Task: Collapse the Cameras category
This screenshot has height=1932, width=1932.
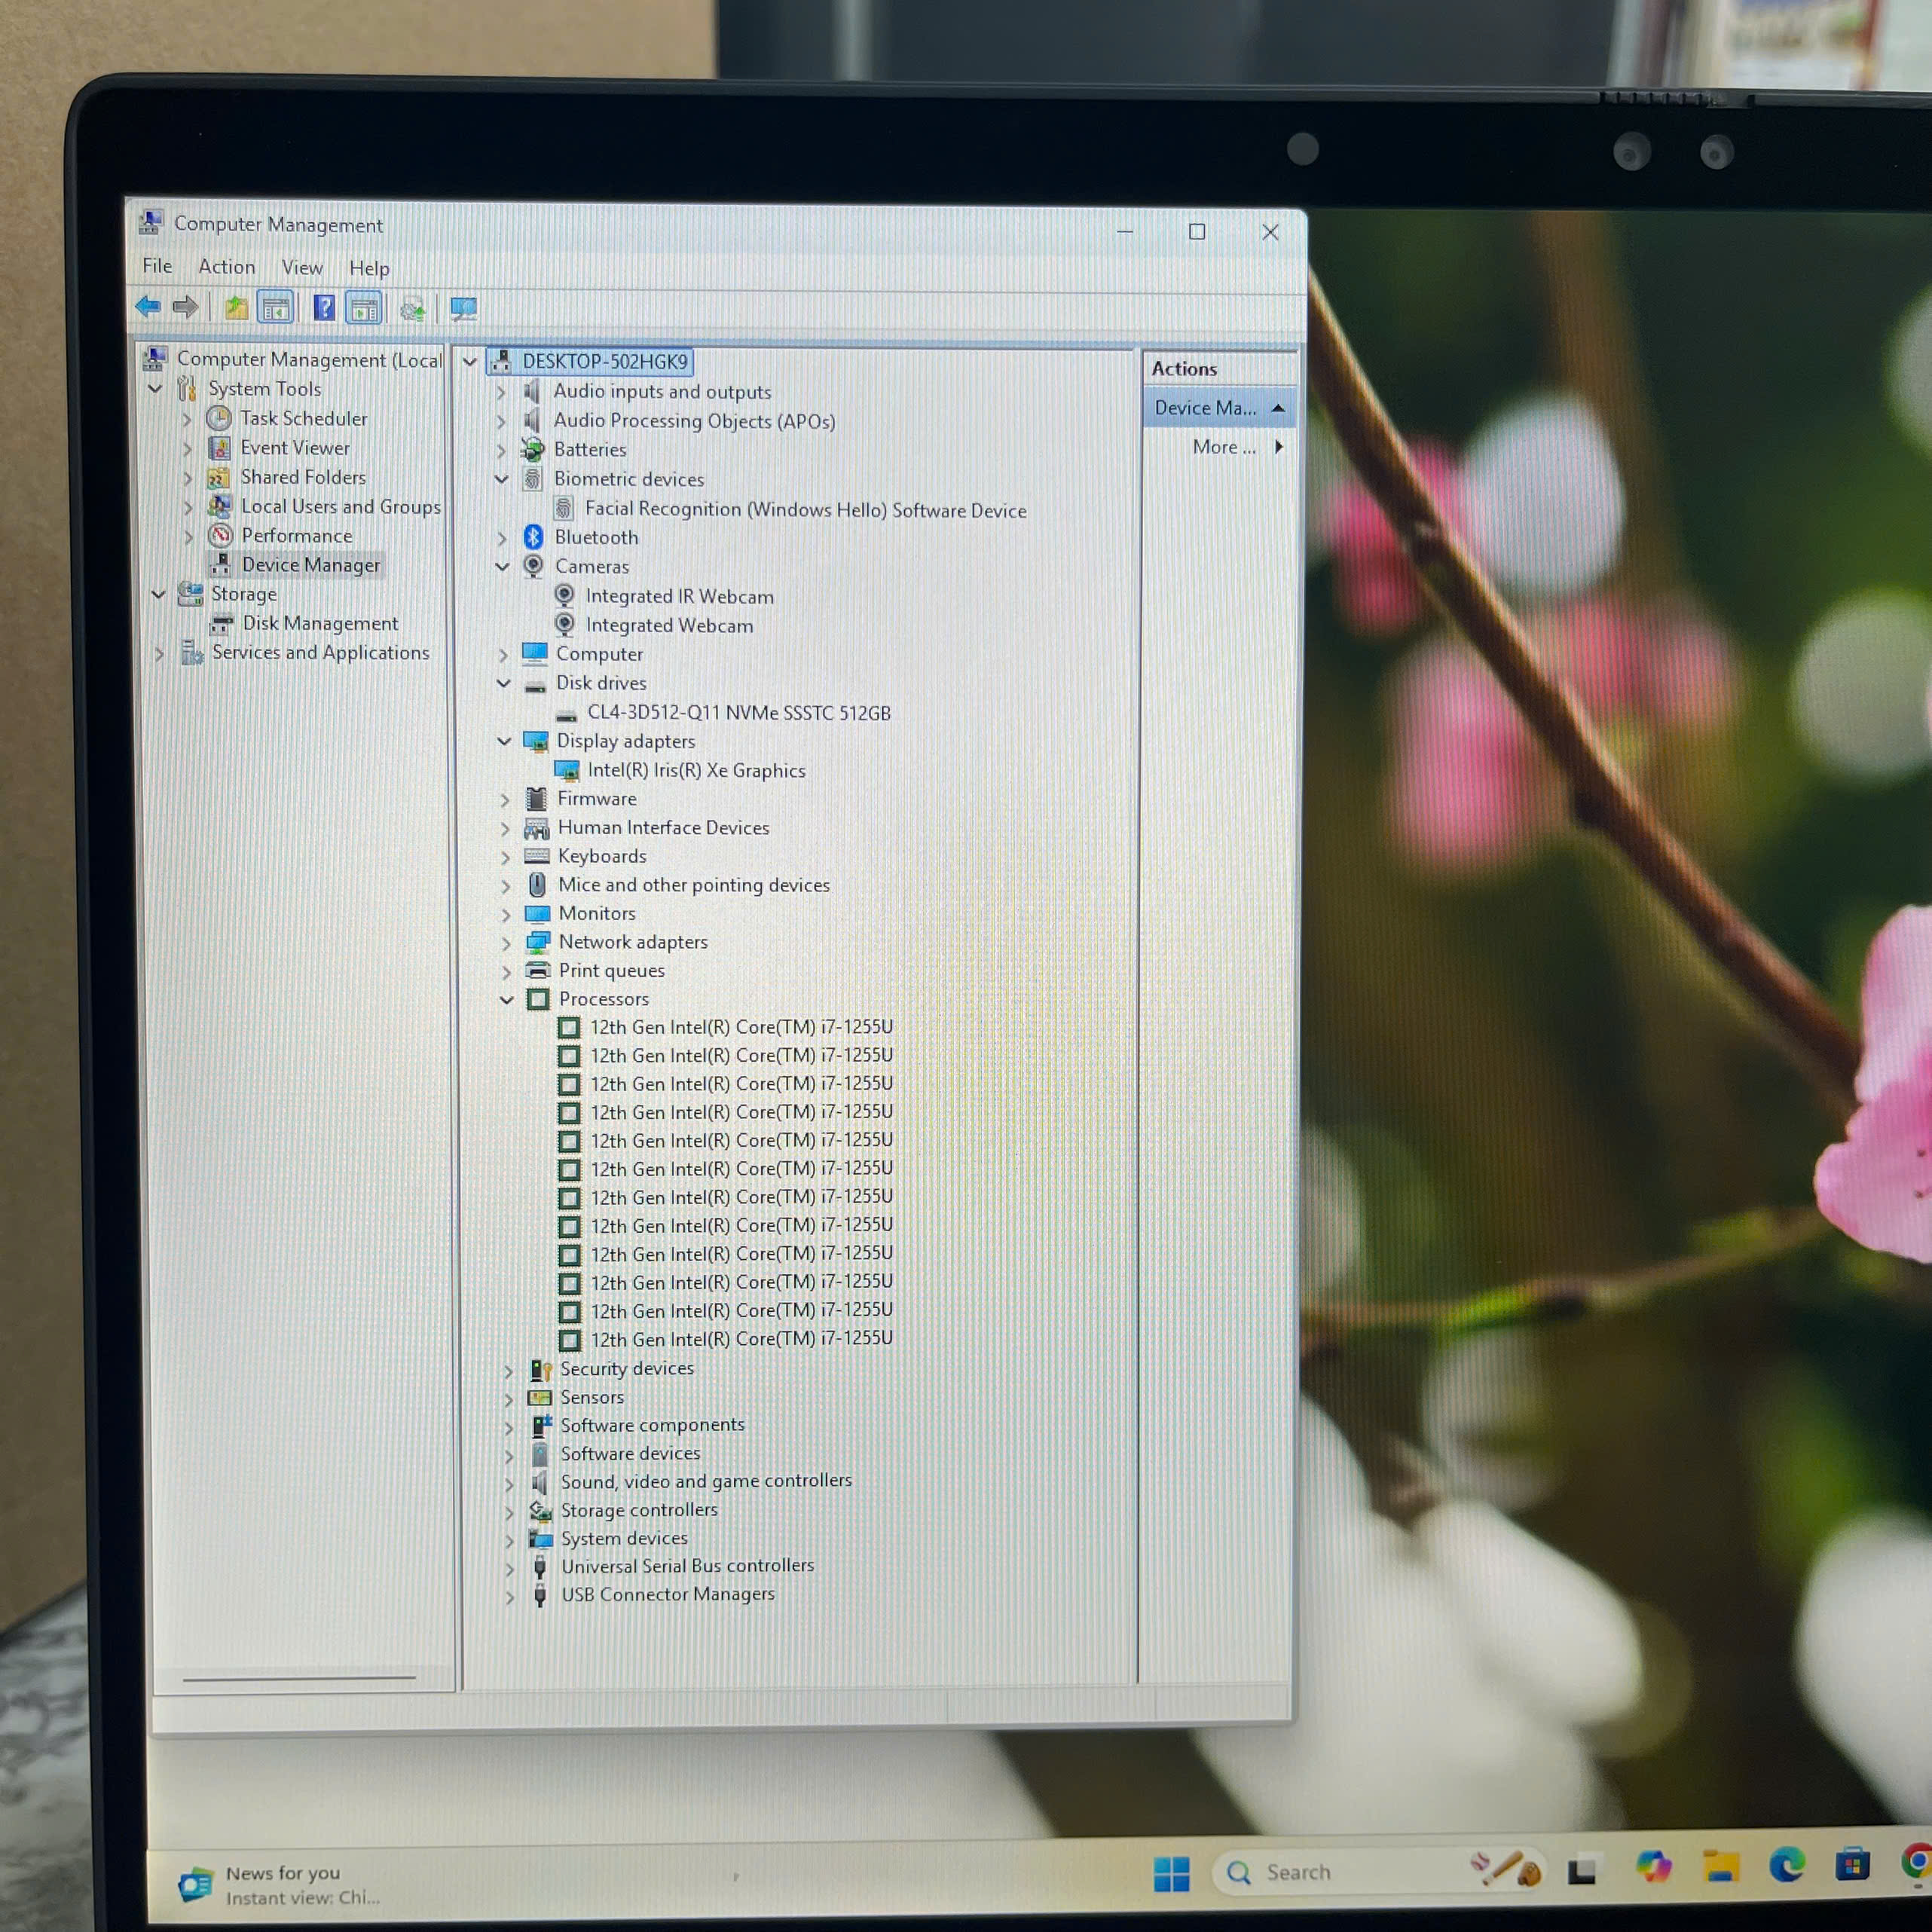Action: tap(502, 566)
